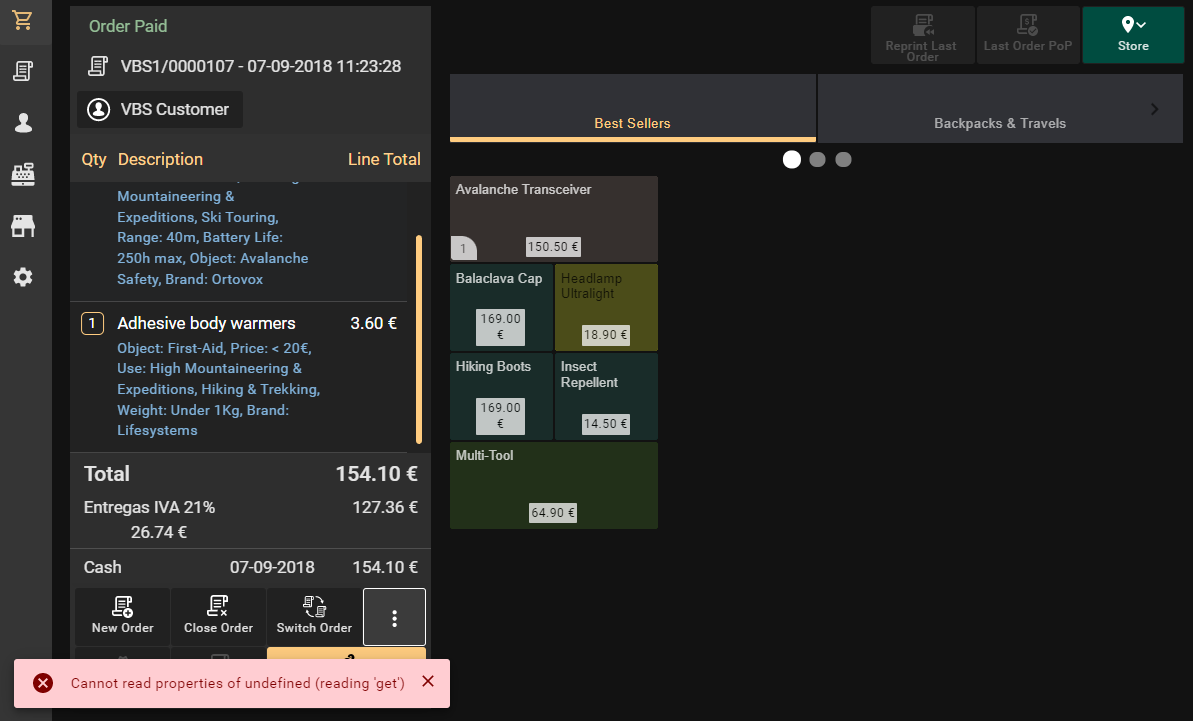Switch to the third carousel page dot
Image resolution: width=1193 pixels, height=721 pixels.
844,160
